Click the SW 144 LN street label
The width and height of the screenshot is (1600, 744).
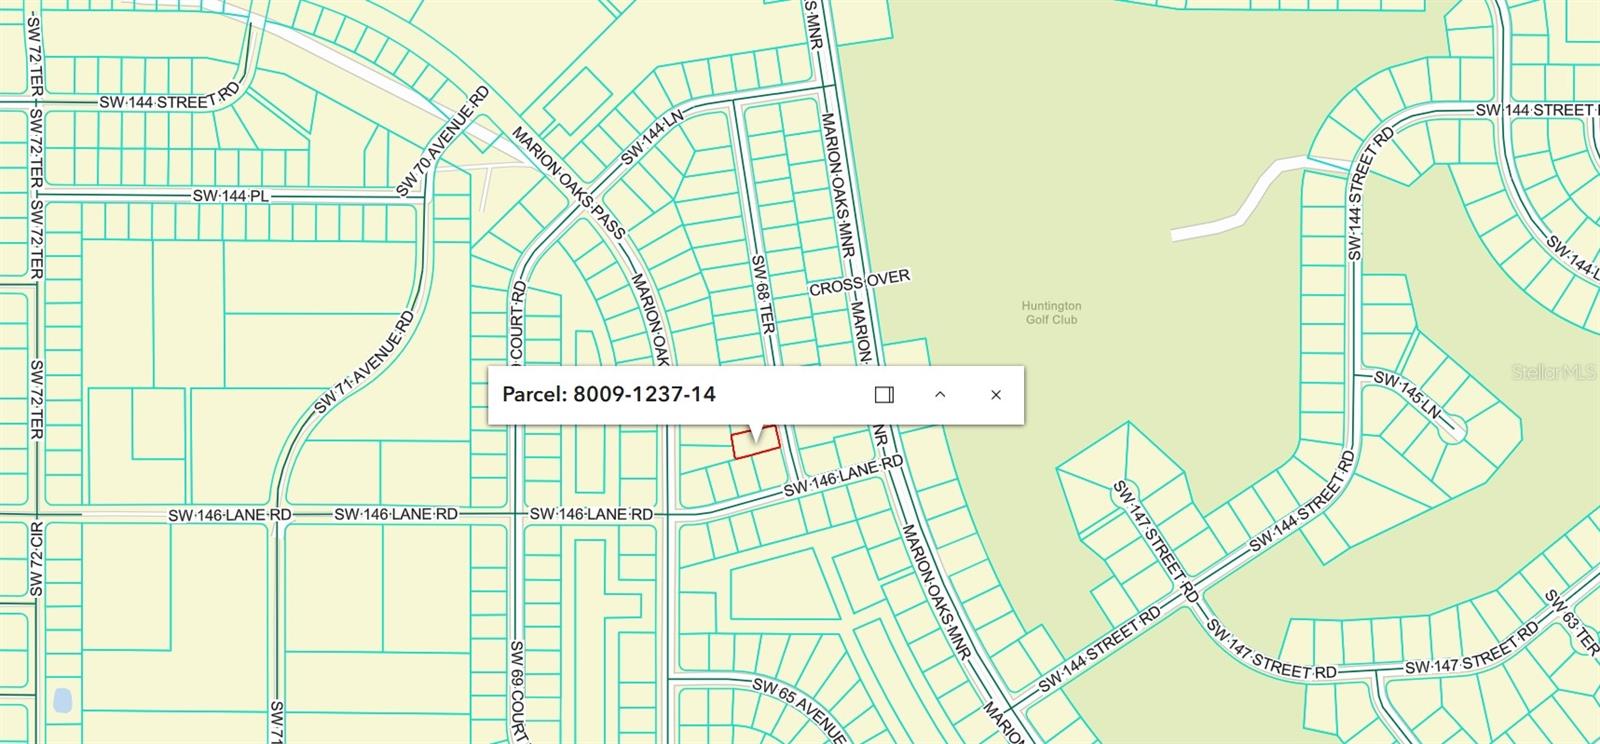651,138
